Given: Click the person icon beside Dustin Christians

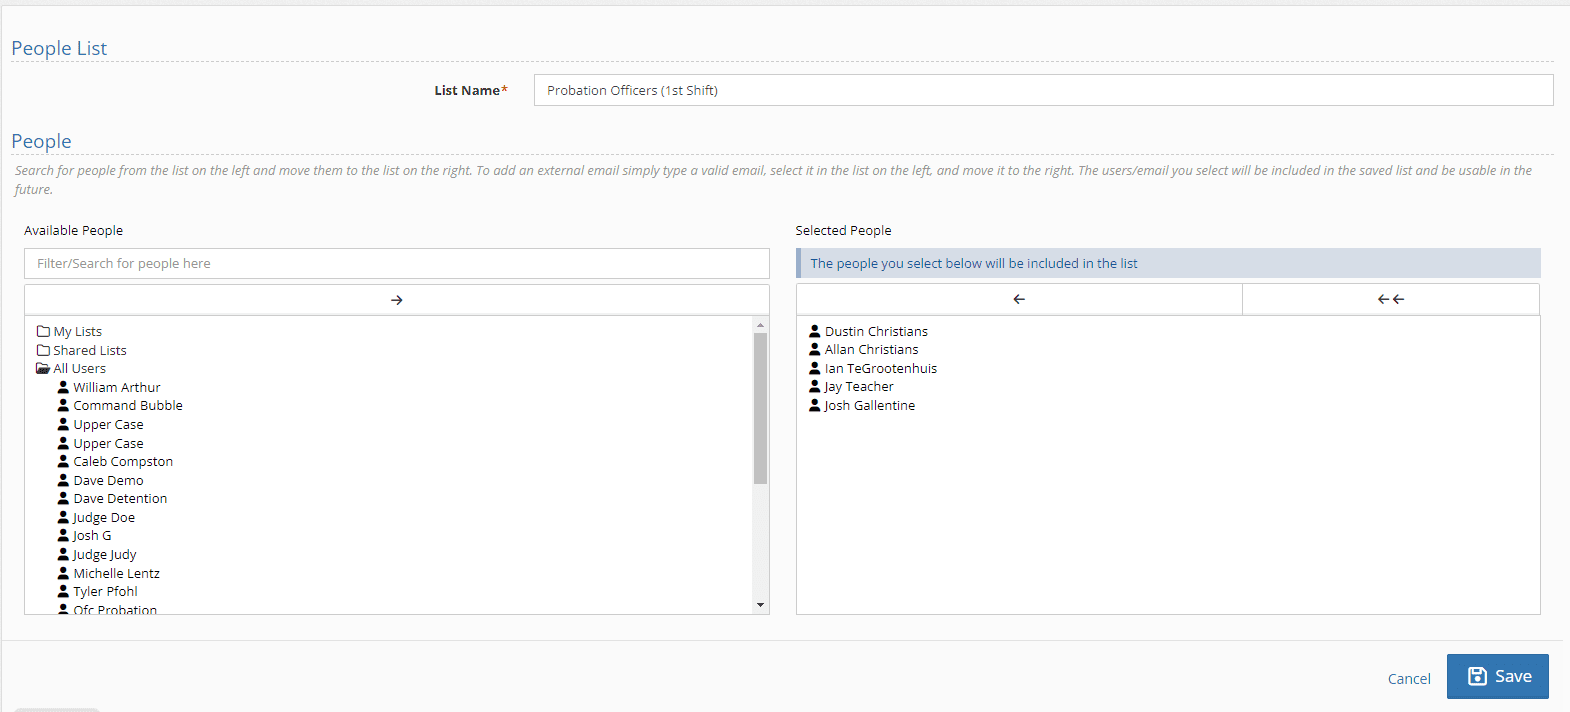Looking at the screenshot, I should 815,331.
